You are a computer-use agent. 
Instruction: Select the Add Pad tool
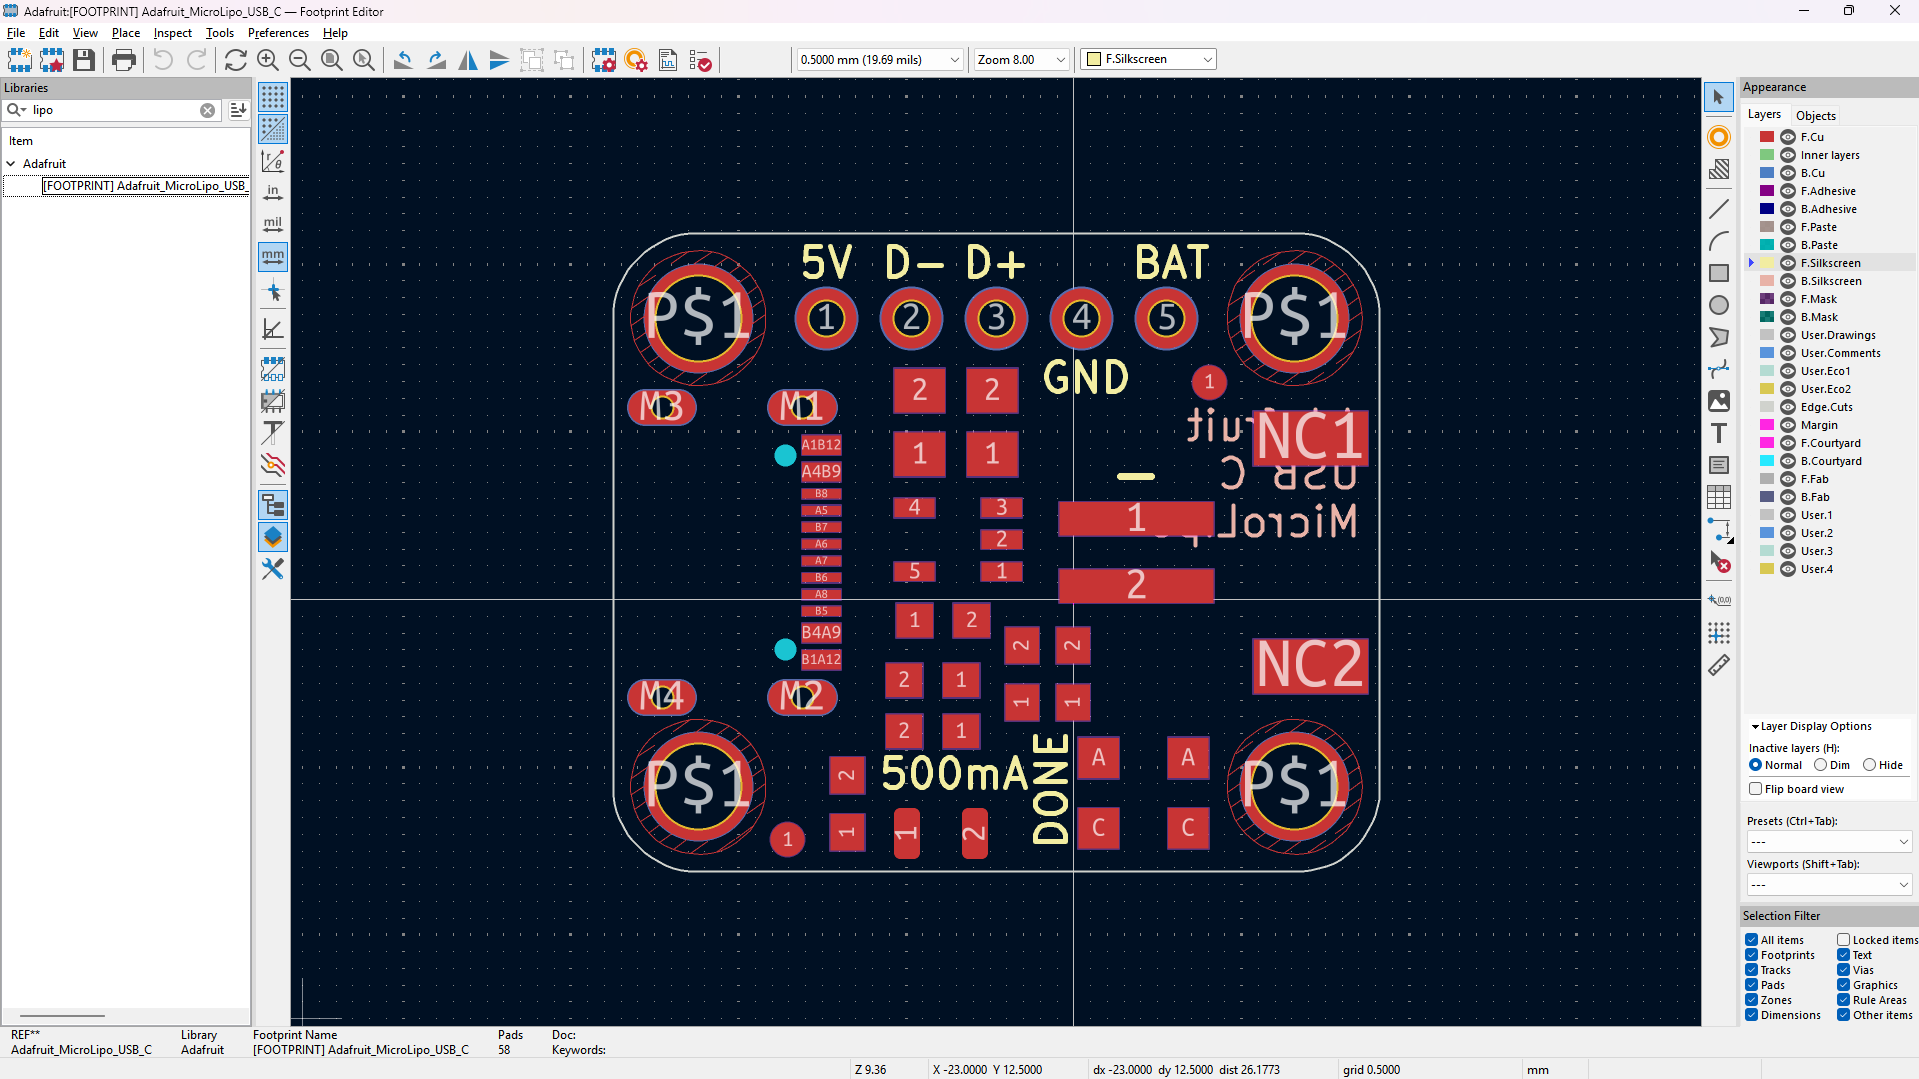(1720, 137)
